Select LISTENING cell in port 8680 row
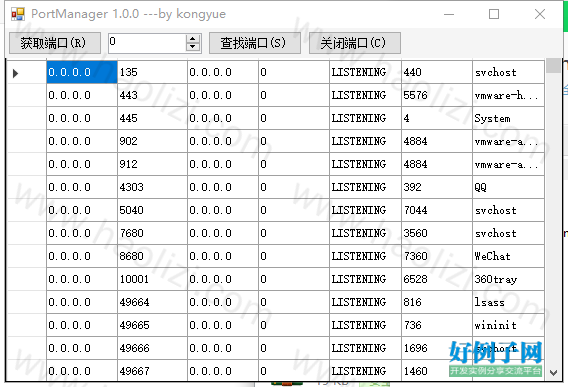This screenshot has height=387, width=568. click(366, 256)
